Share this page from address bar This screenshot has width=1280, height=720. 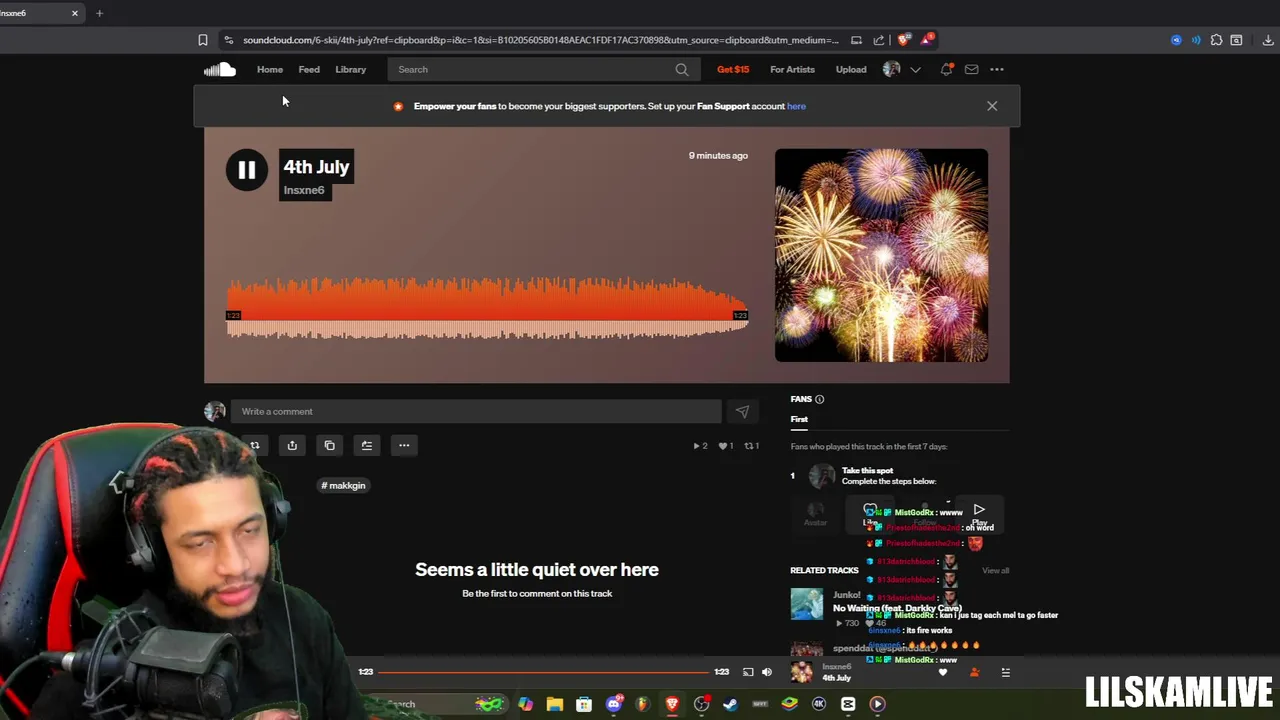click(879, 40)
